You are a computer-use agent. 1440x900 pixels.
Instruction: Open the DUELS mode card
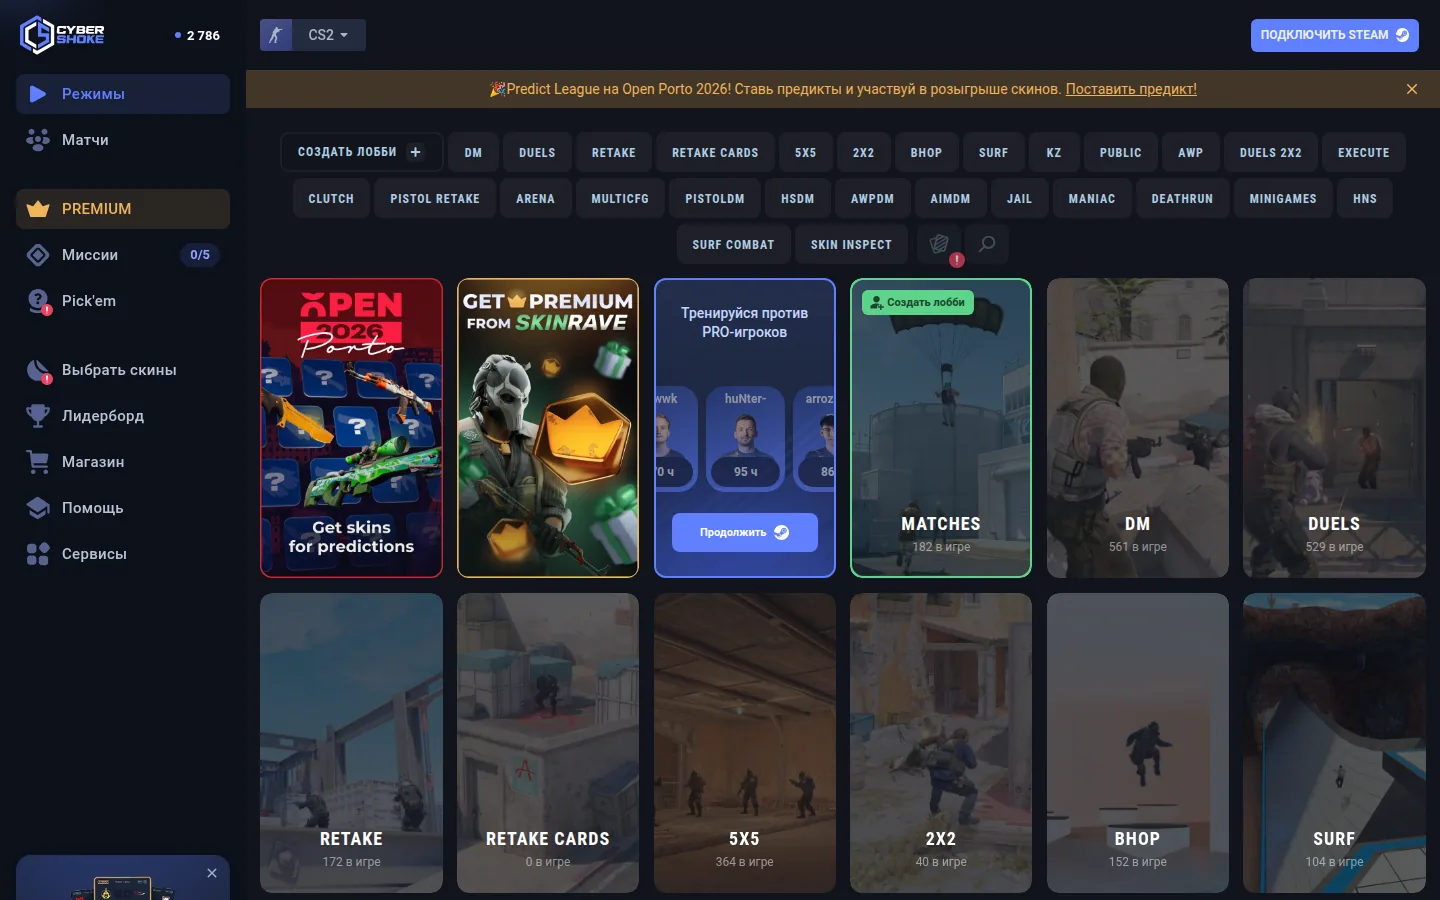[x=1334, y=428]
